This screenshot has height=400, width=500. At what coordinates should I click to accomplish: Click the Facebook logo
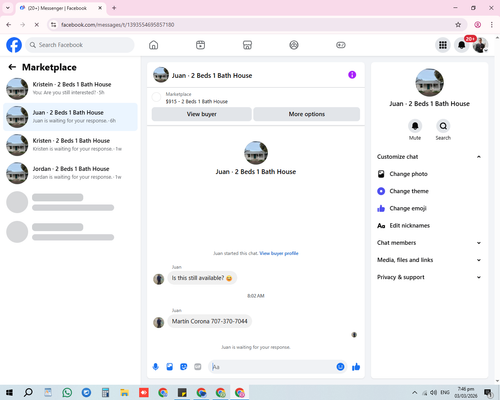(x=14, y=45)
